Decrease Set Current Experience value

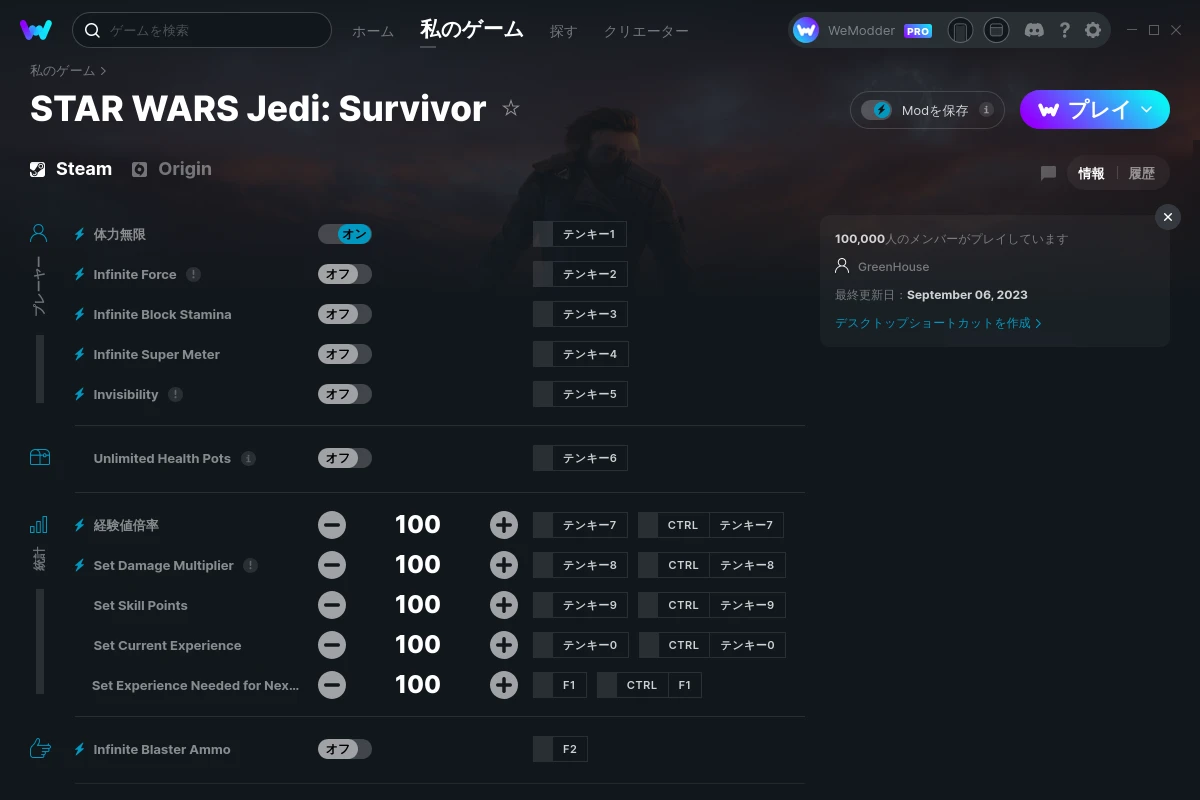(x=332, y=645)
